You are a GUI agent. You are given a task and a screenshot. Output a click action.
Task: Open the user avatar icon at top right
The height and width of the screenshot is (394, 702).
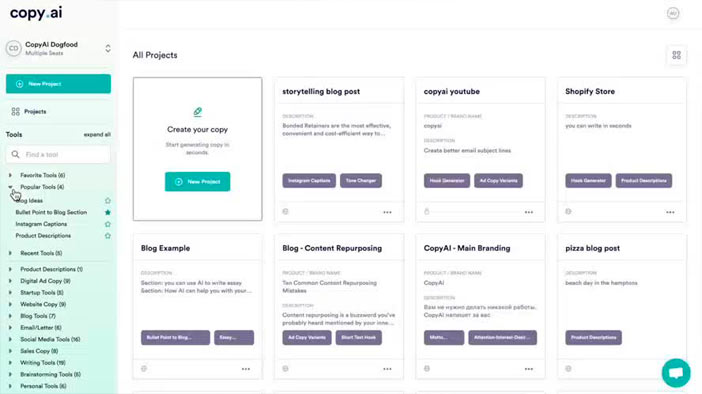[x=672, y=13]
